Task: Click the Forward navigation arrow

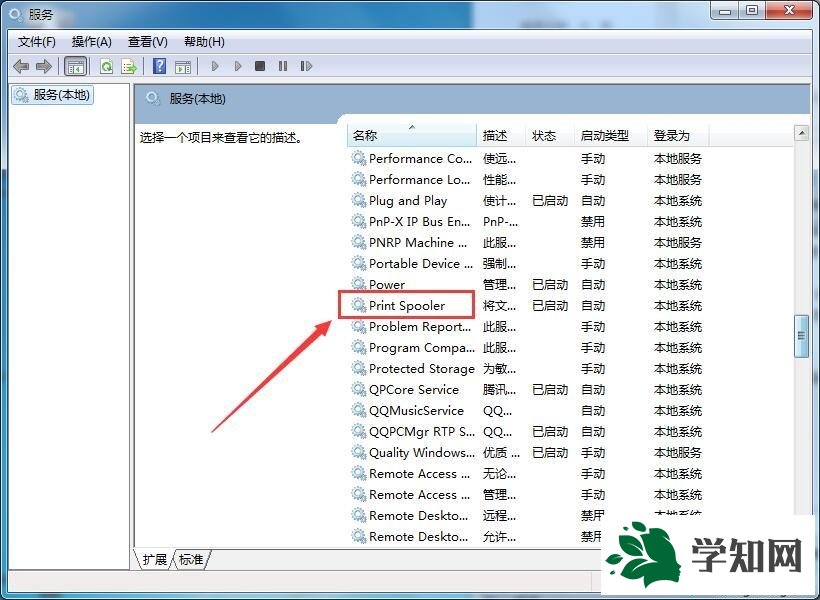Action: pyautogui.click(x=44, y=66)
